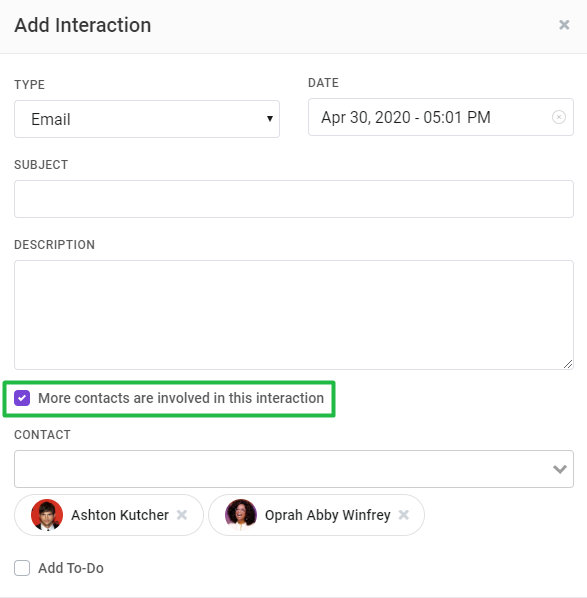The height and width of the screenshot is (598, 587).
Task: Remove Ashton Kutcher from contacts
Action: [x=182, y=515]
